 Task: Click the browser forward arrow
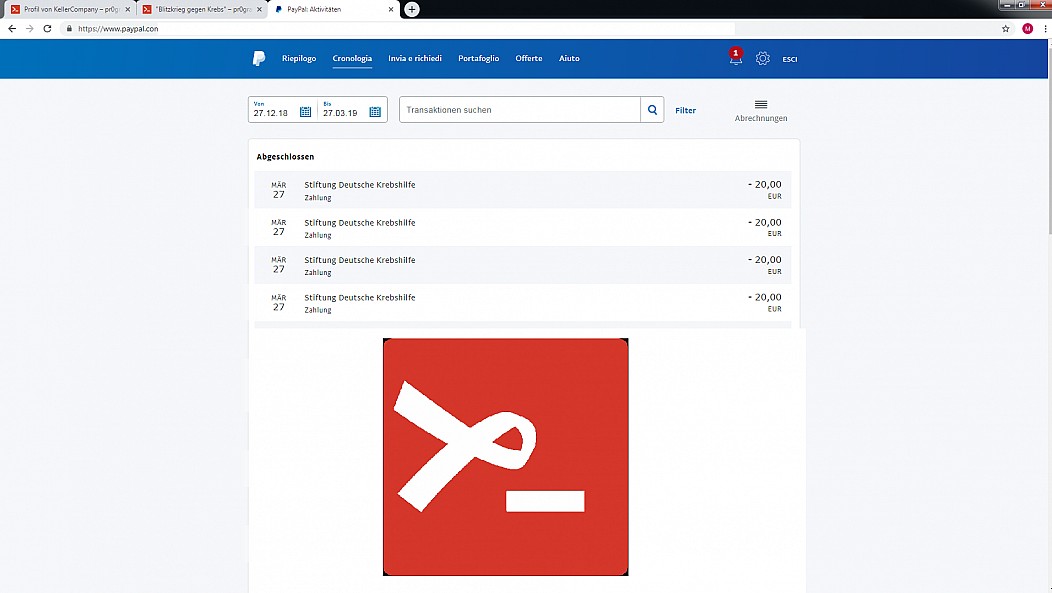point(30,29)
